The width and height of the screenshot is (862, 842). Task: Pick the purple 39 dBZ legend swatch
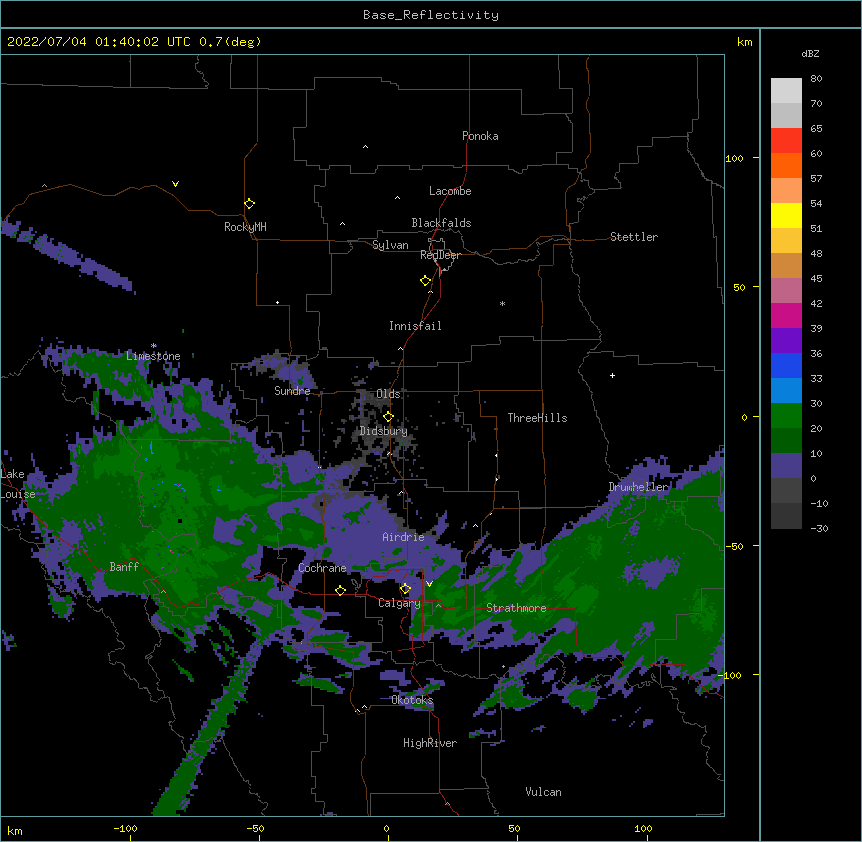[786, 341]
